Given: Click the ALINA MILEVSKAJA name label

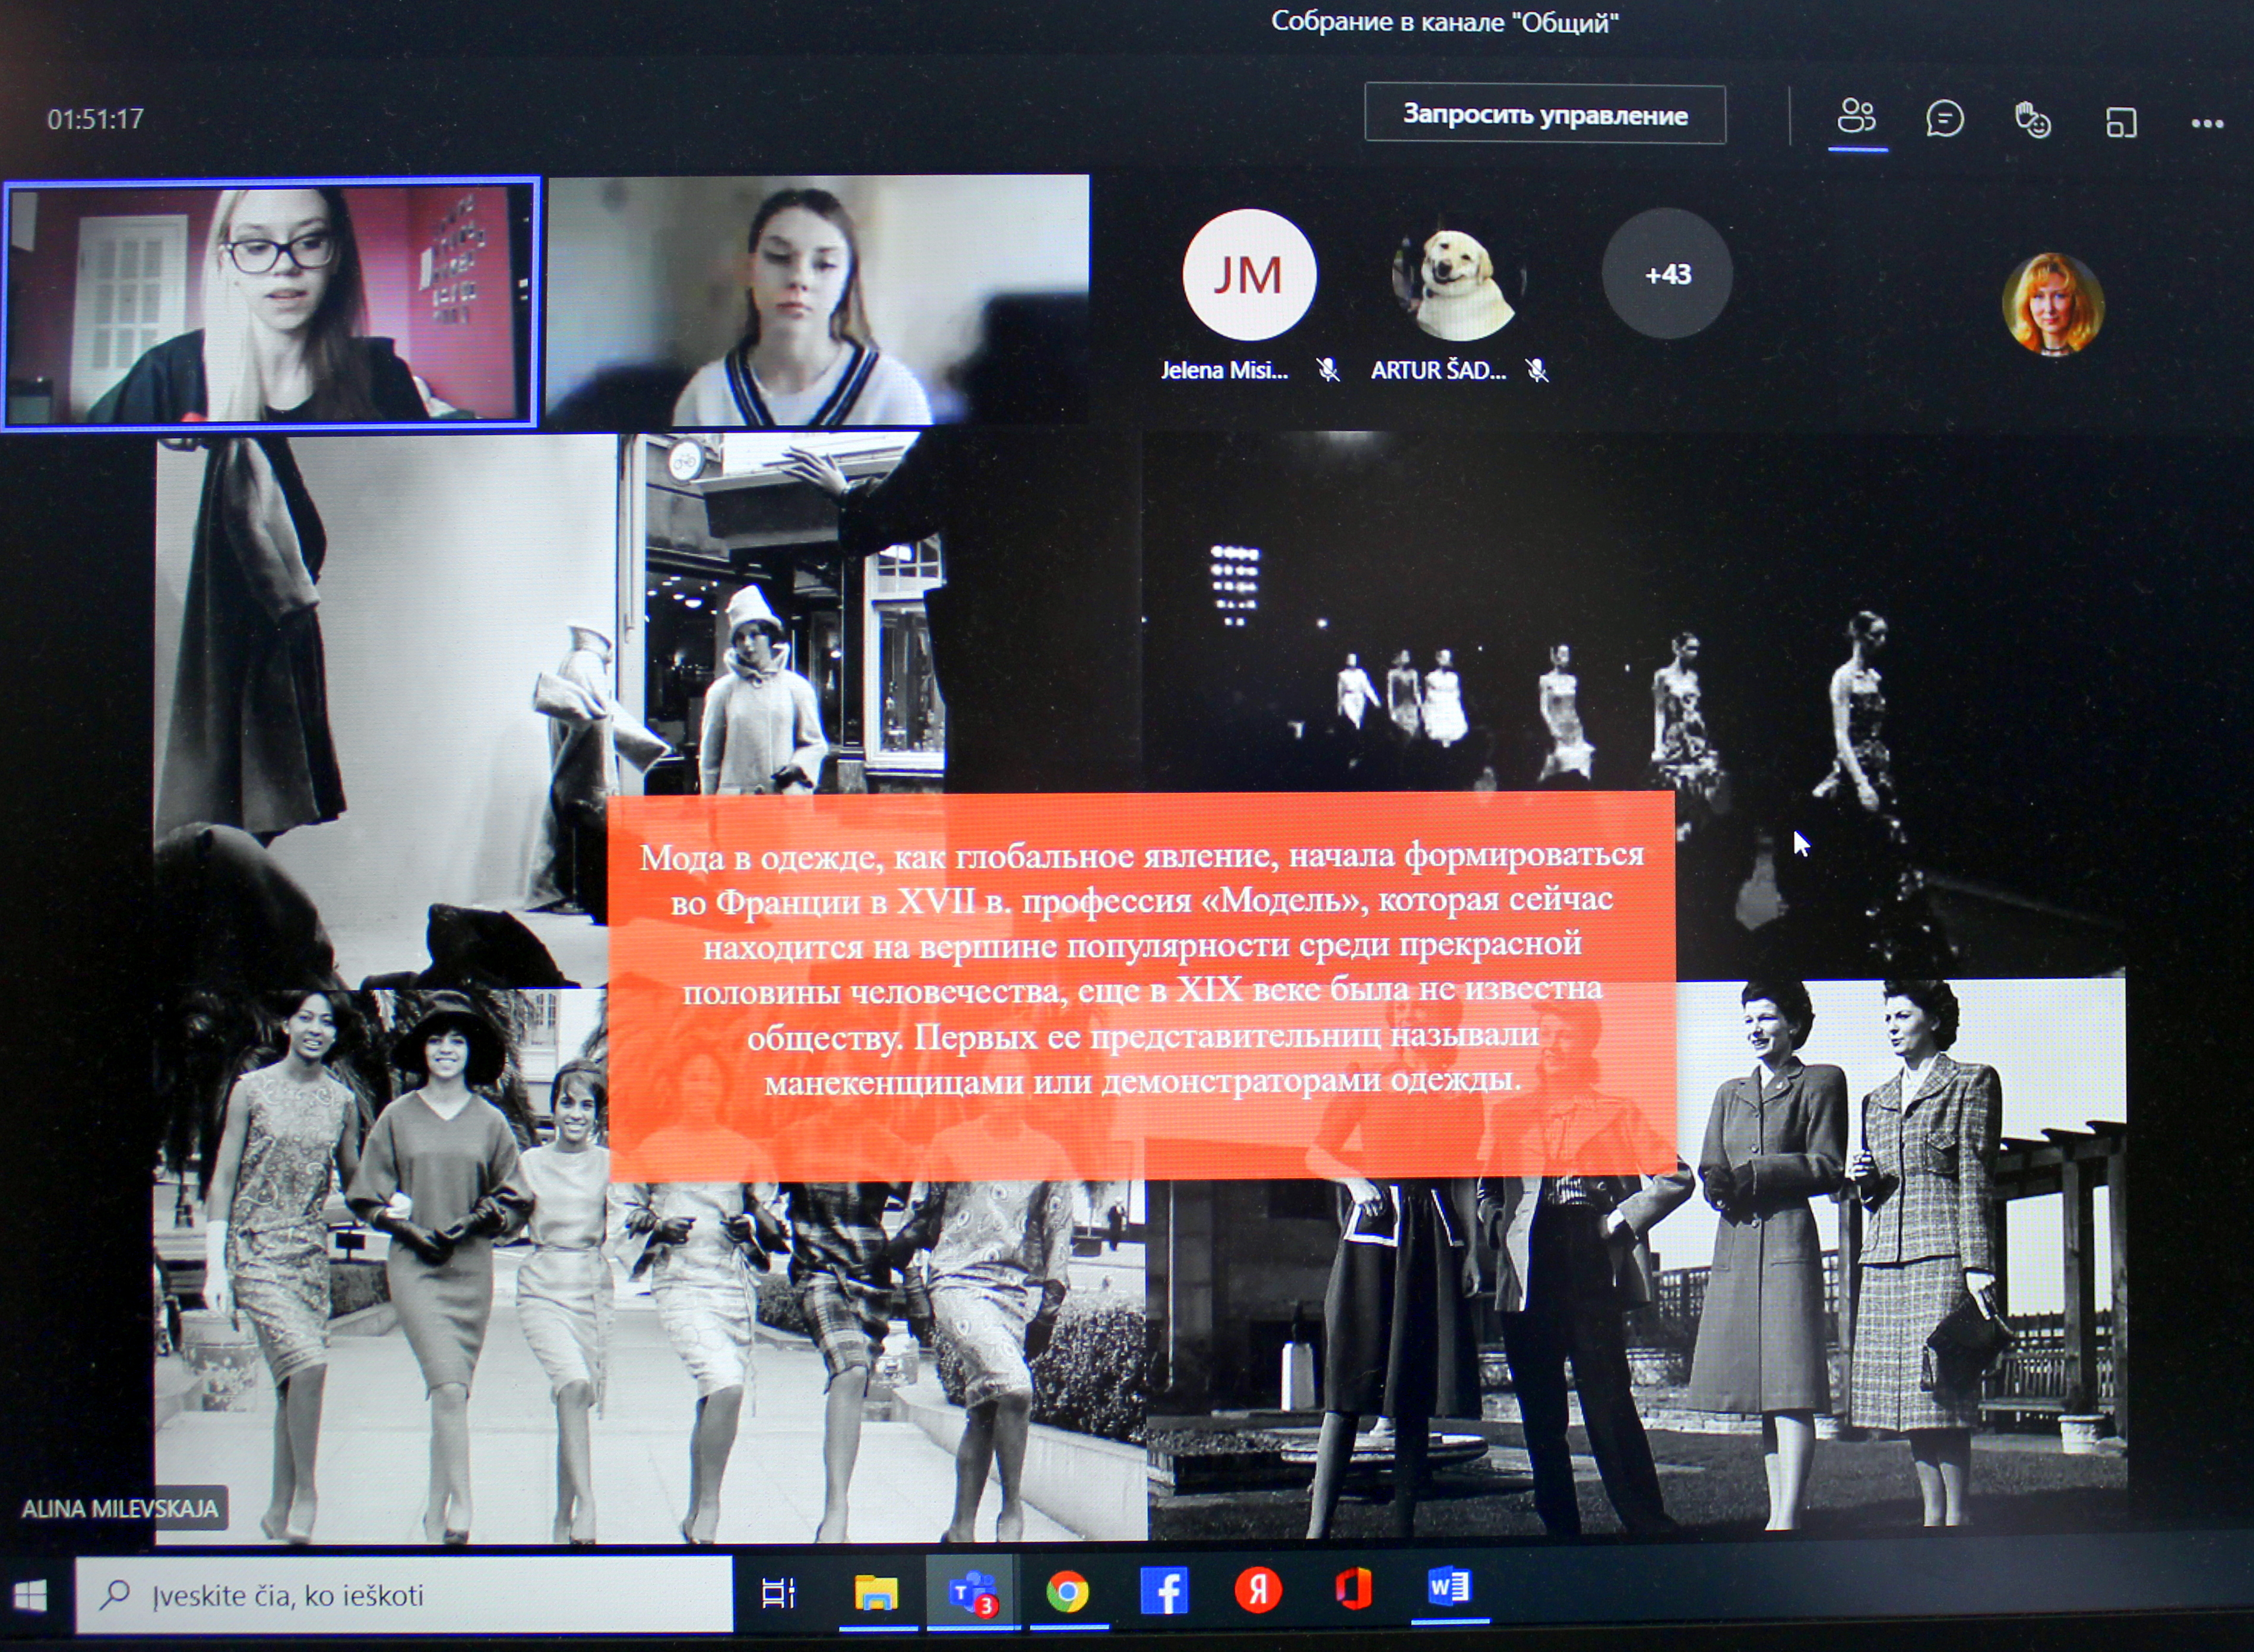Looking at the screenshot, I should (120, 1508).
